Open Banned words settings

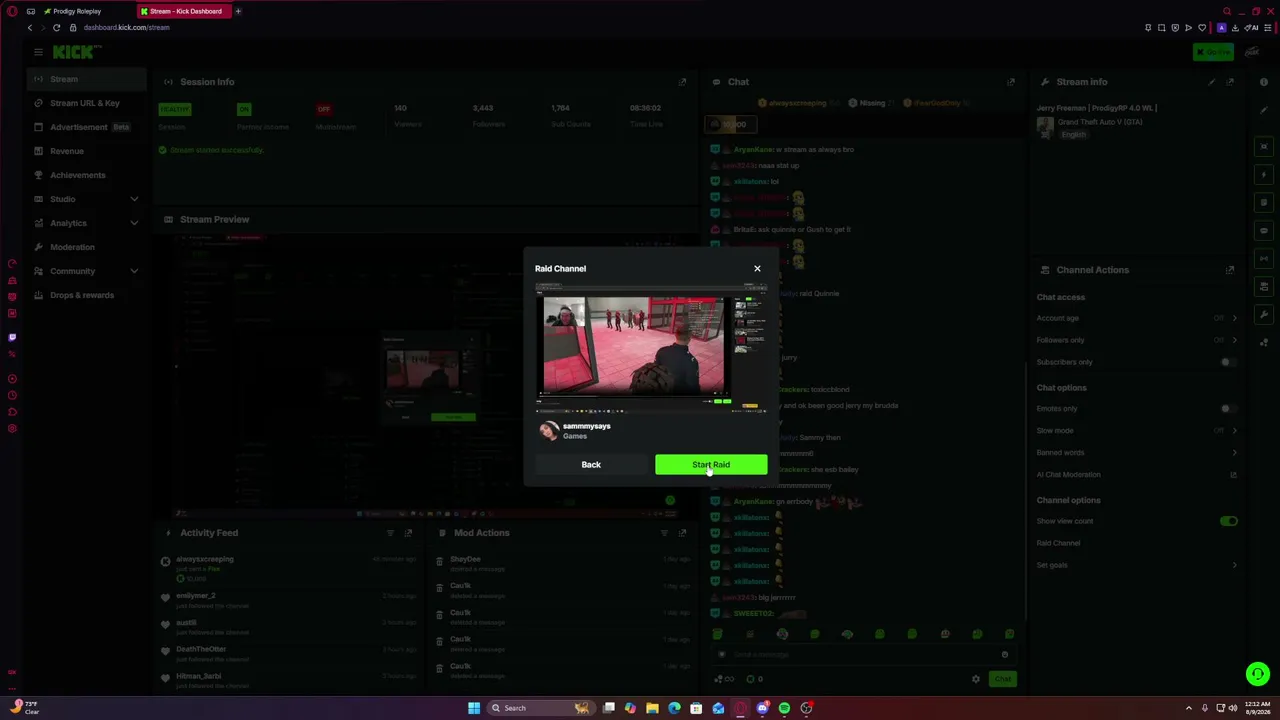[x=1137, y=452]
